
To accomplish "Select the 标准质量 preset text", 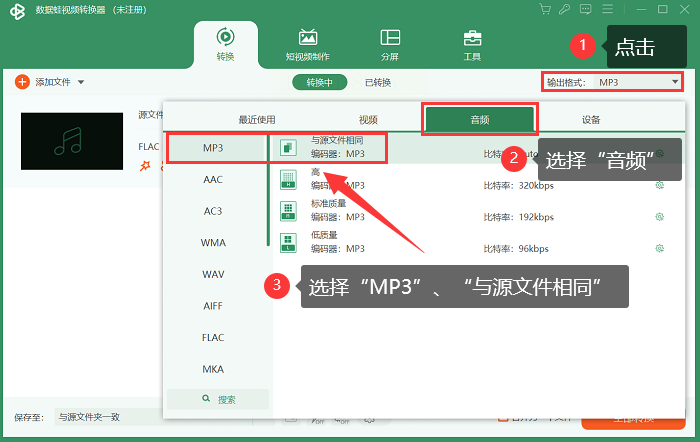I will tap(329, 204).
